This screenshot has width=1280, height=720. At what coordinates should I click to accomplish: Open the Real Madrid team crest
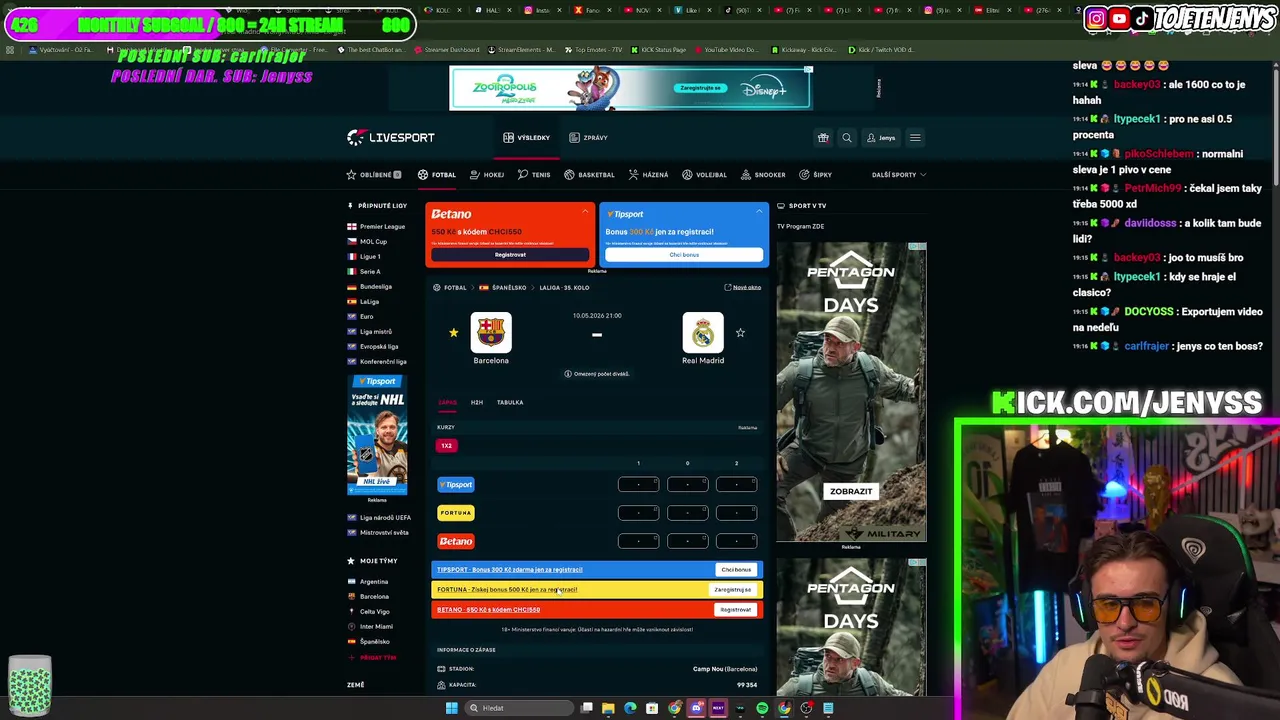coord(703,333)
